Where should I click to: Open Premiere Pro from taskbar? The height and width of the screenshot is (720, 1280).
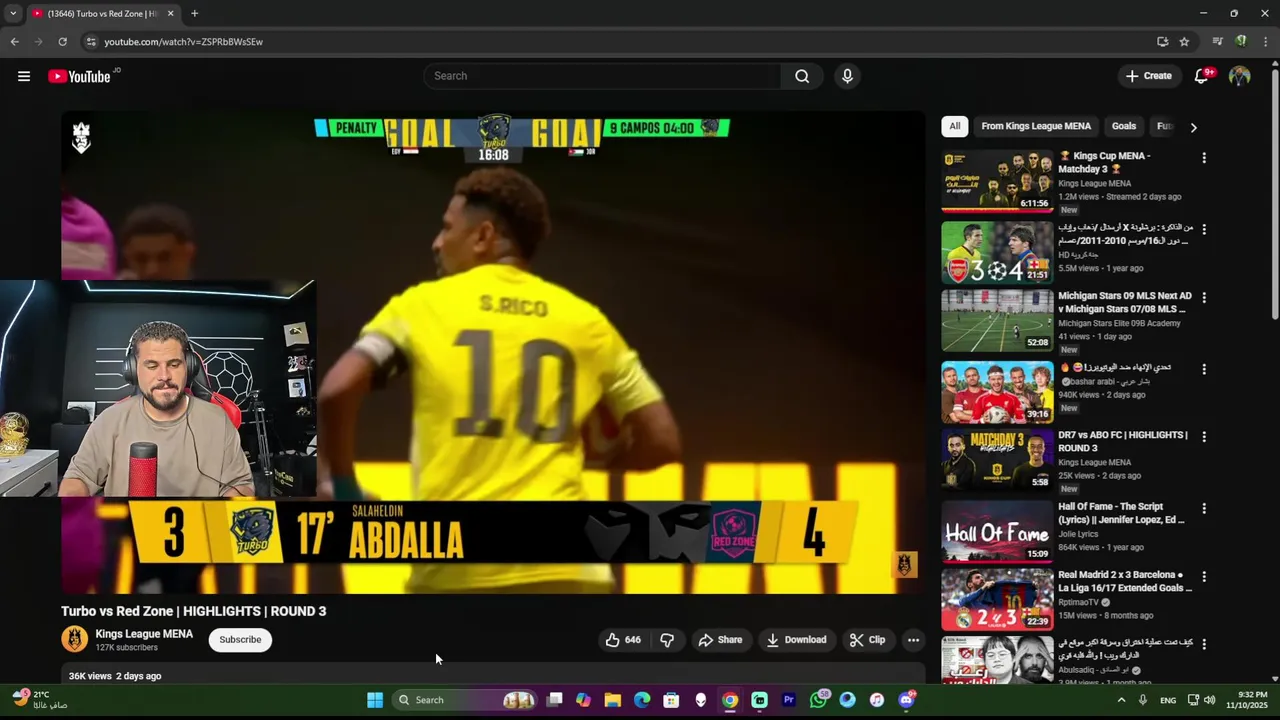(789, 700)
